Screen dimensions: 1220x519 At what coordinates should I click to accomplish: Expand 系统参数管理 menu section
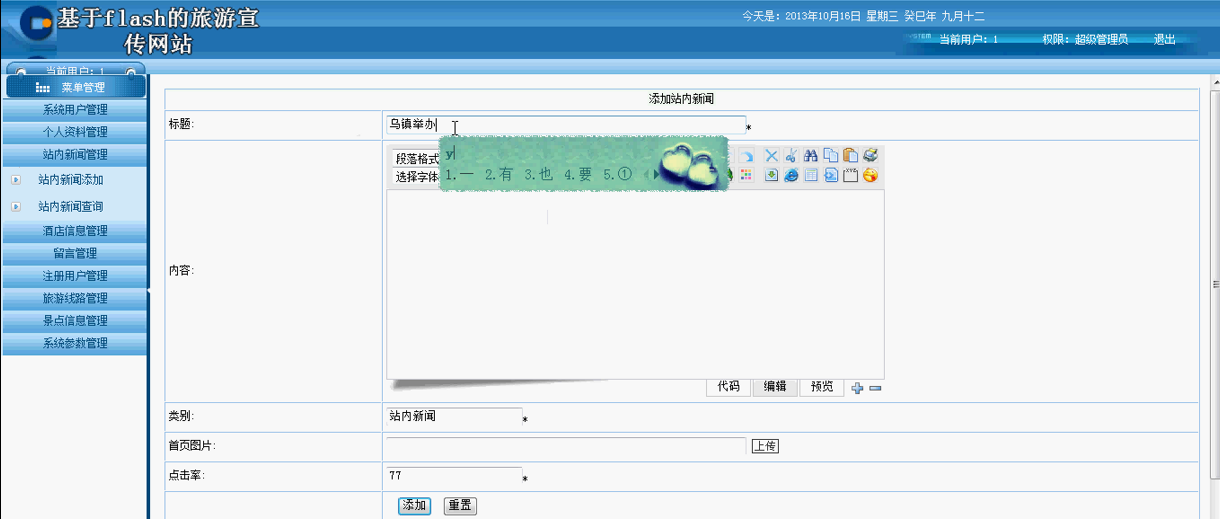click(75, 343)
